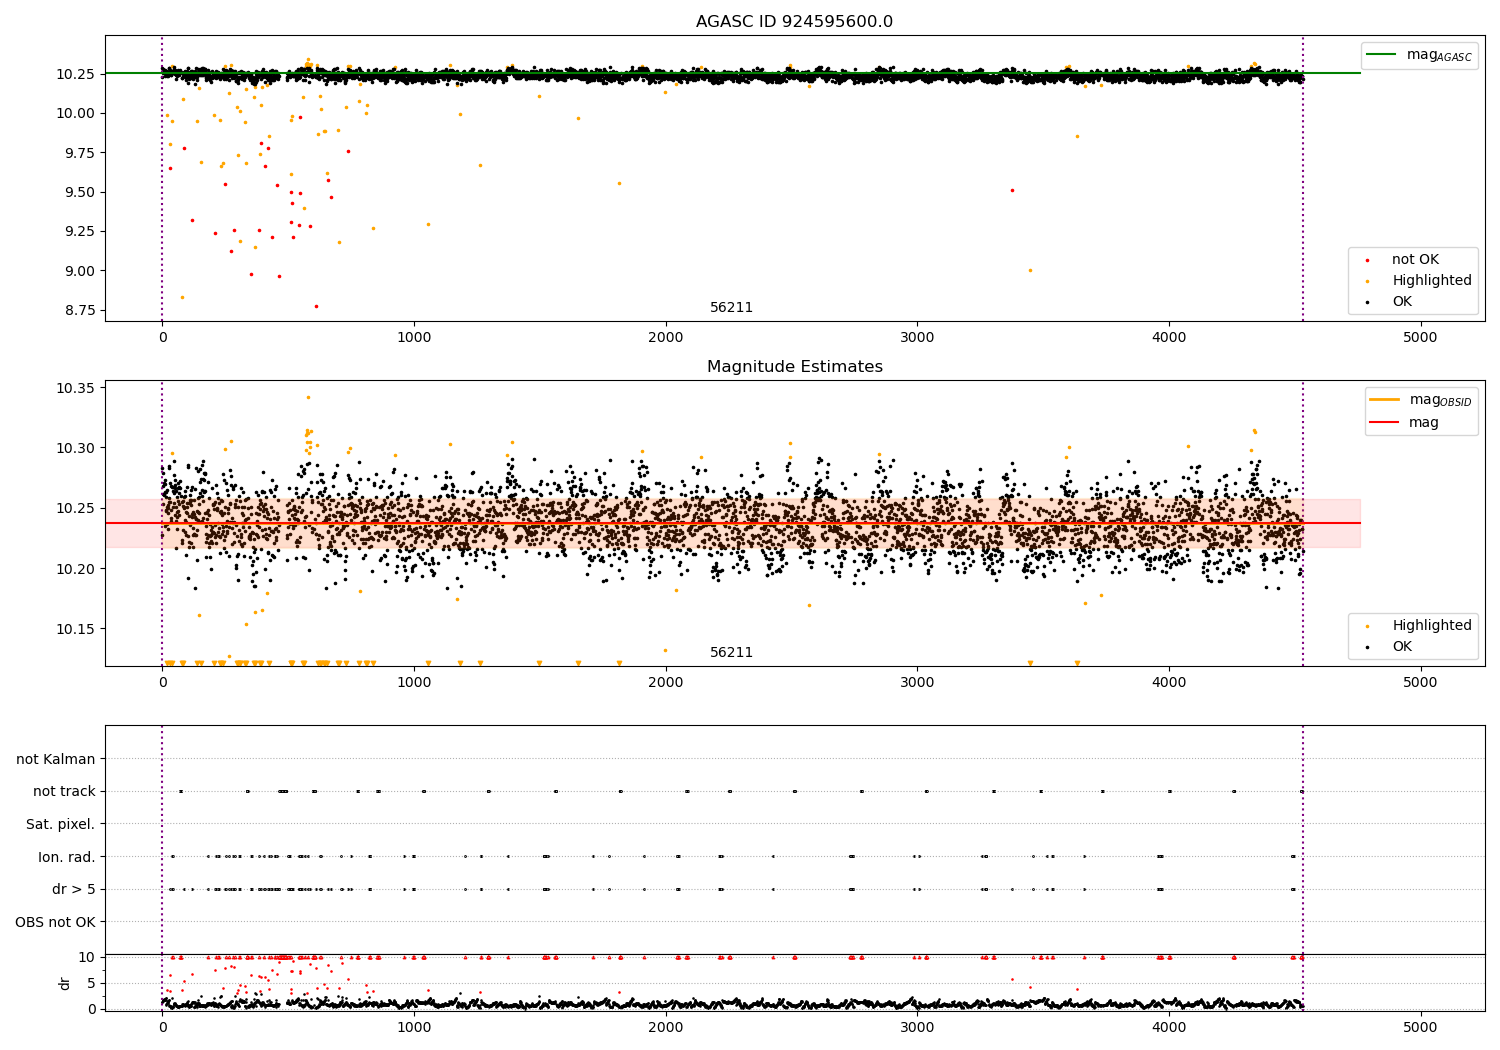1500x1050 pixels.
Task: Click "10.25" tick in Magnitude Estimates plot
Action: (76, 509)
